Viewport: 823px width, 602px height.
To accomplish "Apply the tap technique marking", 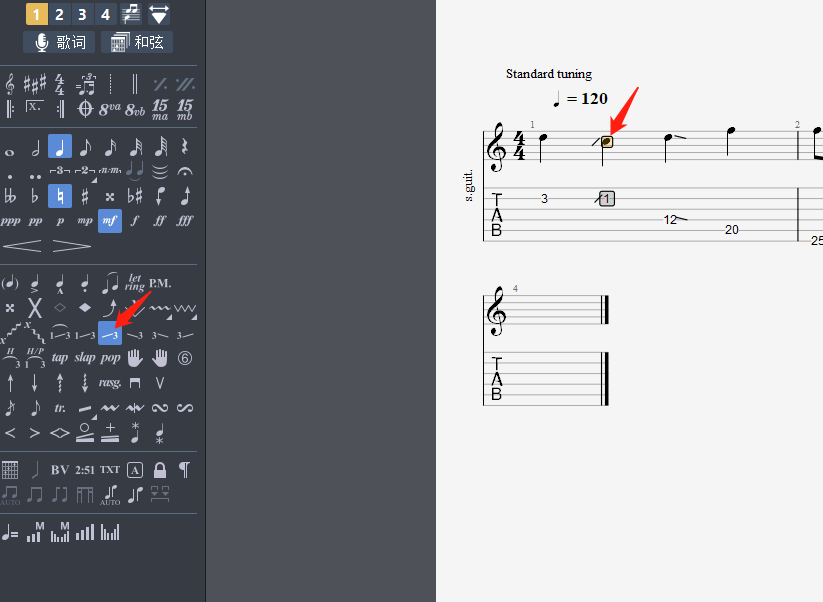I will coord(60,357).
